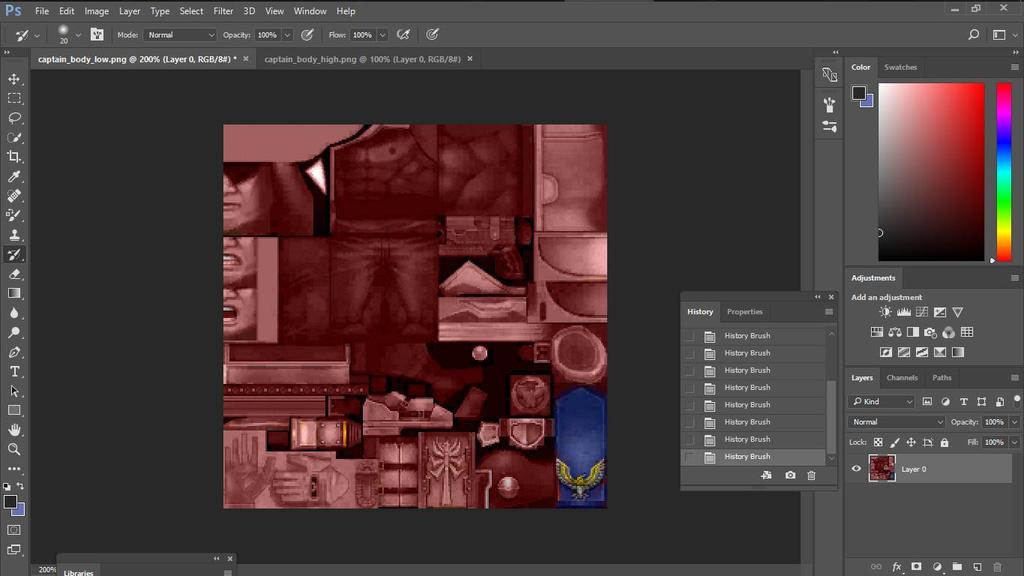1024x576 pixels.
Task: Open the layer blend mode Normal dropdown
Action: tap(897, 422)
